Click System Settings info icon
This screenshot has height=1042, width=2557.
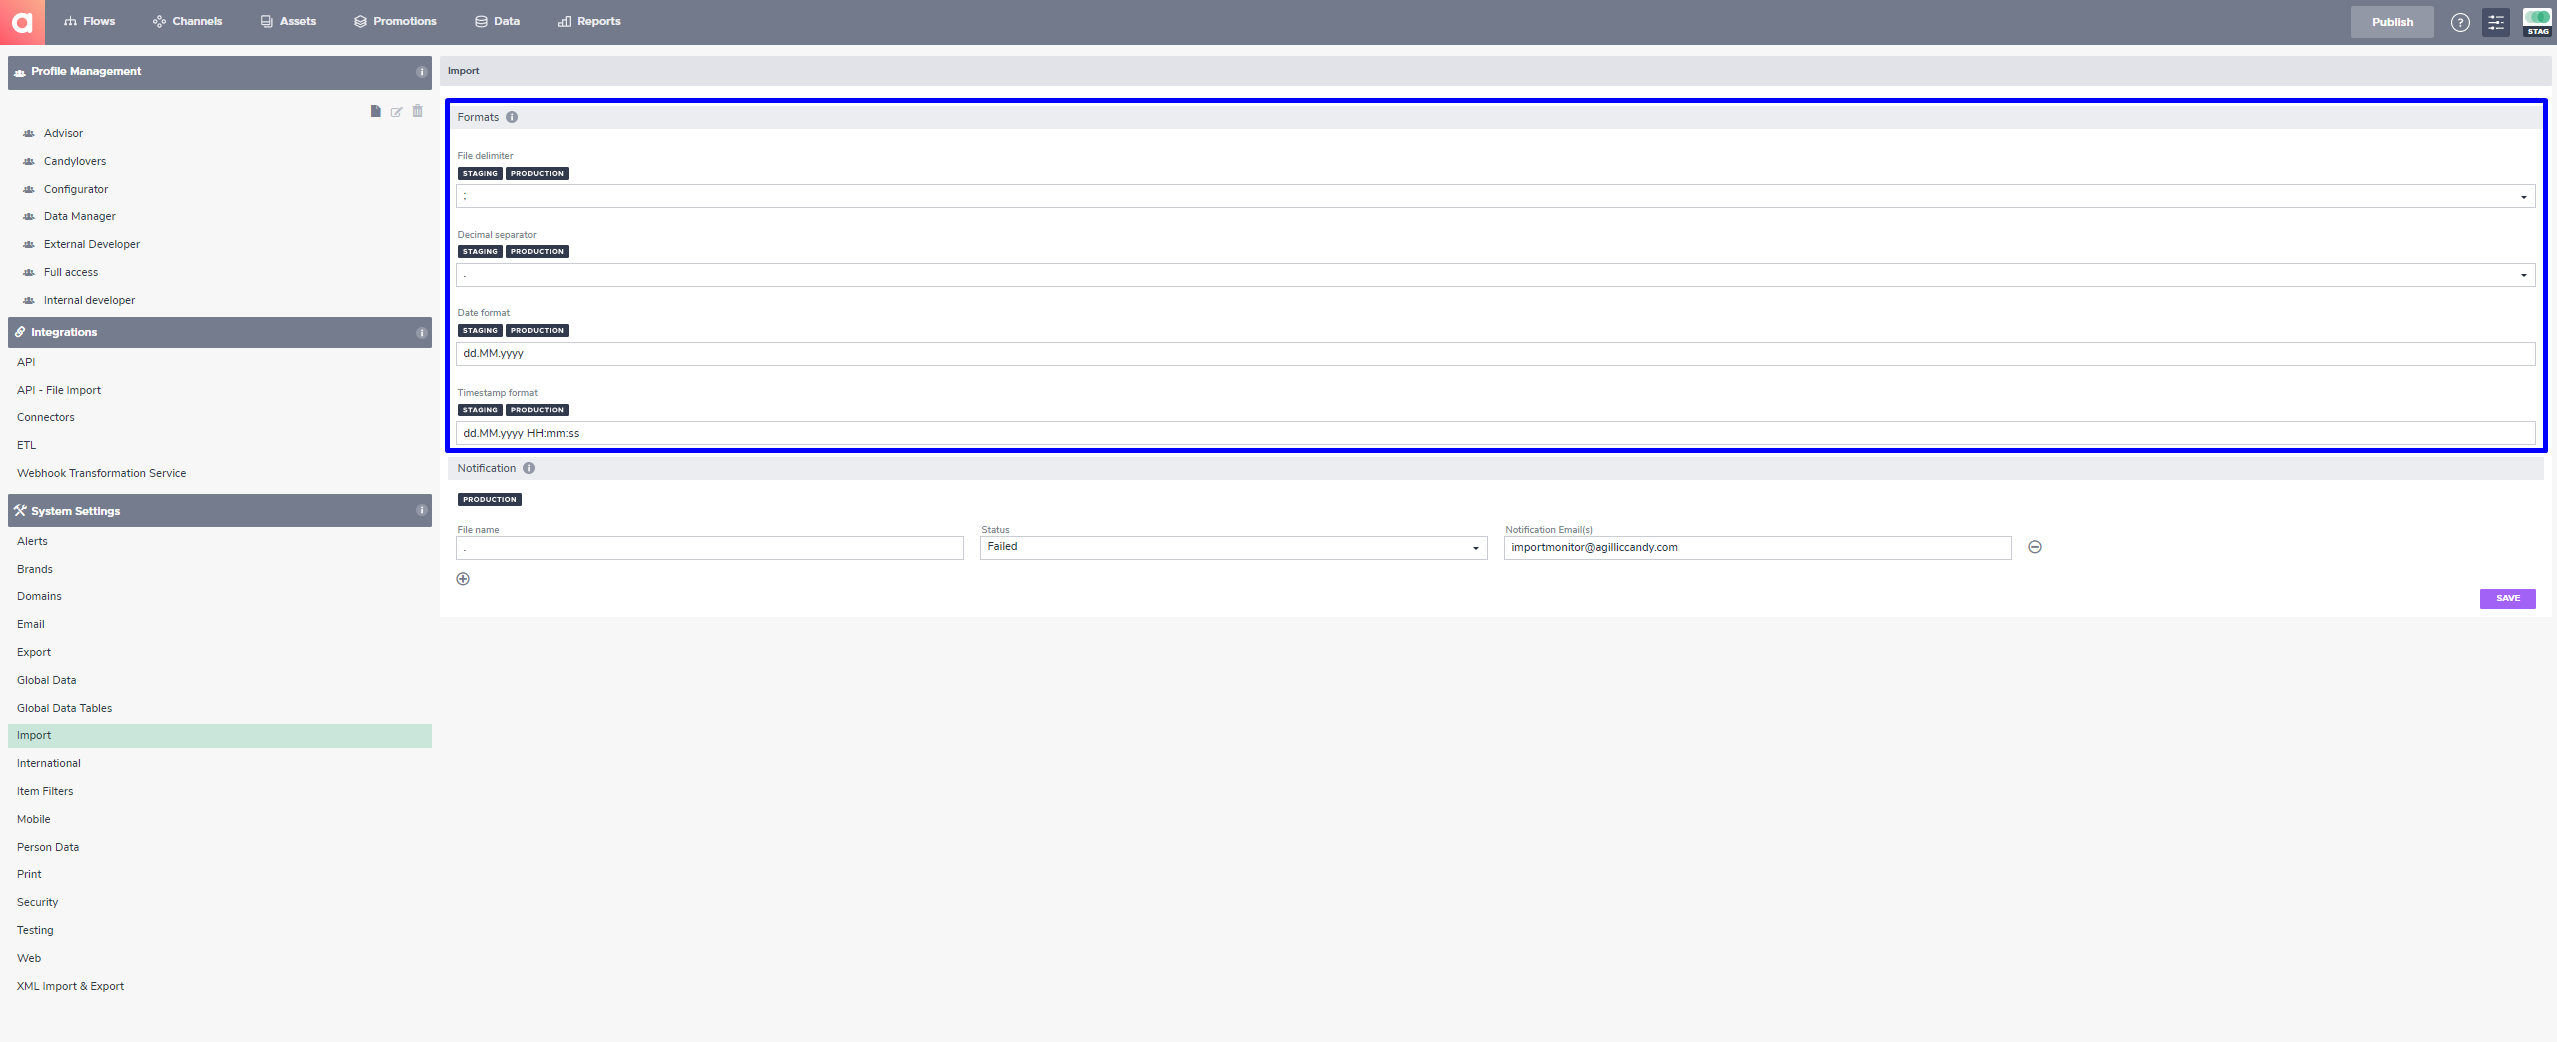[x=421, y=511]
